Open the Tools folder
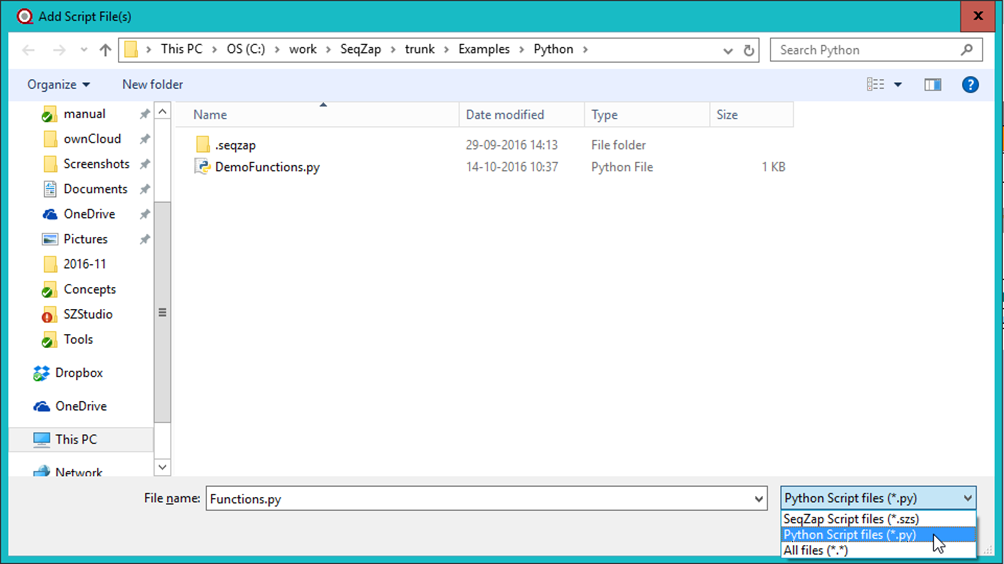The width and height of the screenshot is (1004, 564). click(77, 339)
